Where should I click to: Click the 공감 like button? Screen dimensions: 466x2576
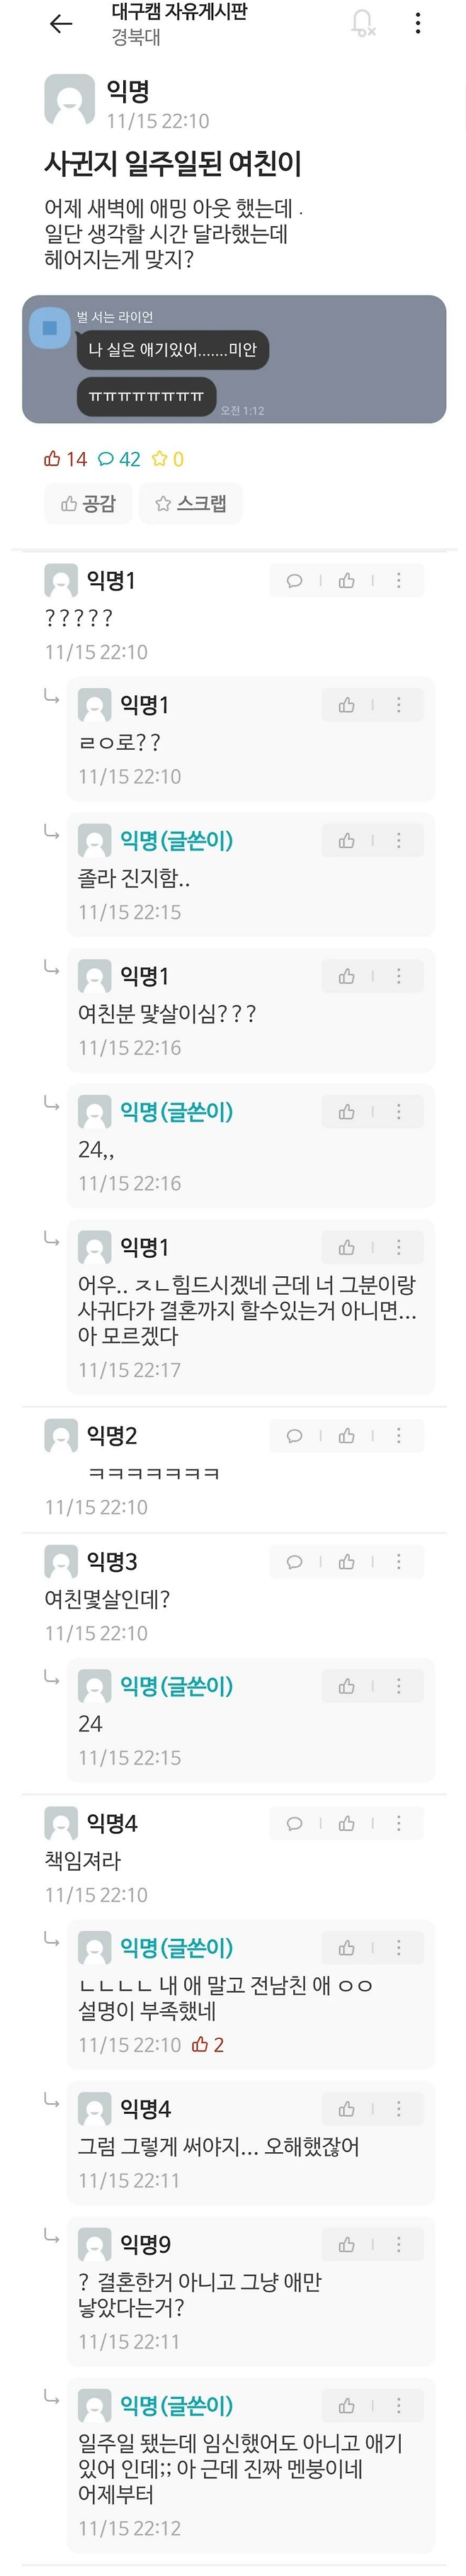[x=88, y=503]
